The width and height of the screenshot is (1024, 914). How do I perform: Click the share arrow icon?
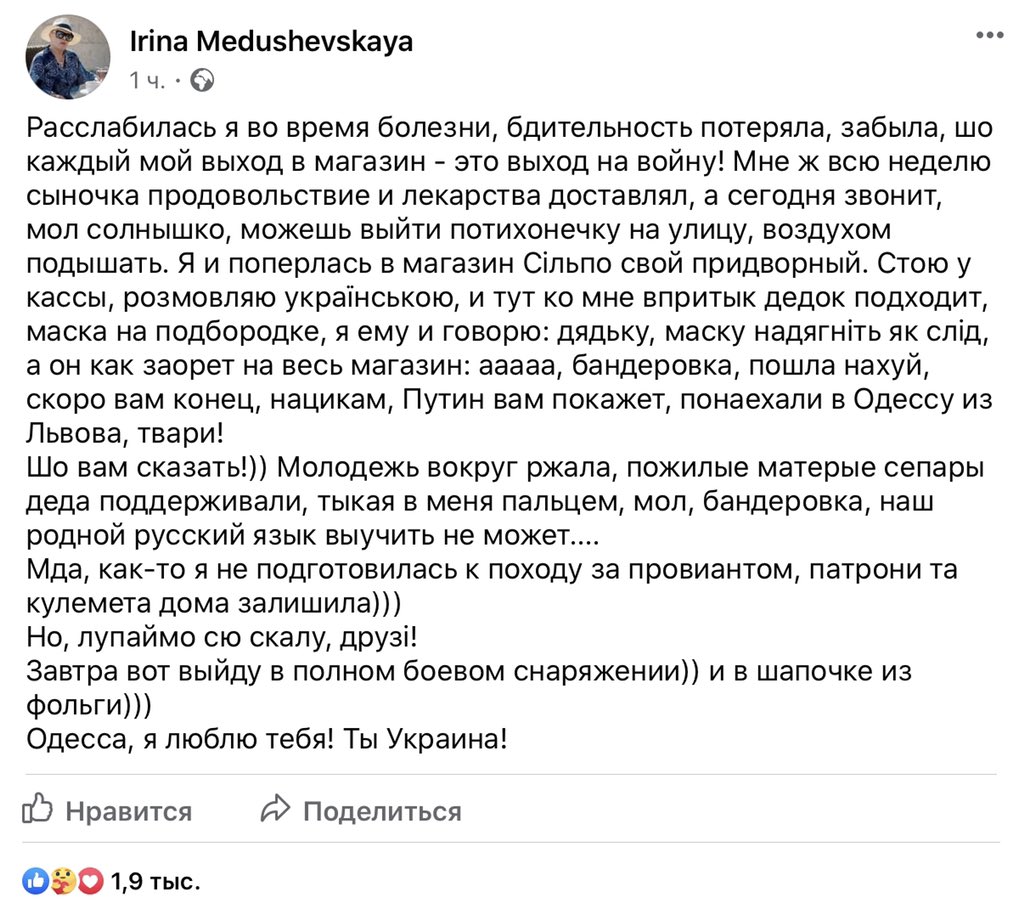[x=275, y=809]
